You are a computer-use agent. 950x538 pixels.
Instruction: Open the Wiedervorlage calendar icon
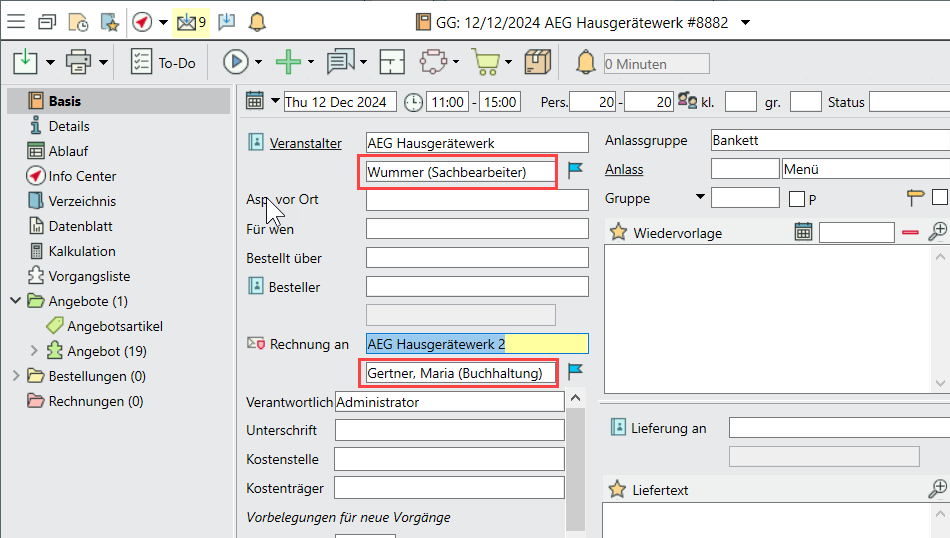tap(803, 232)
